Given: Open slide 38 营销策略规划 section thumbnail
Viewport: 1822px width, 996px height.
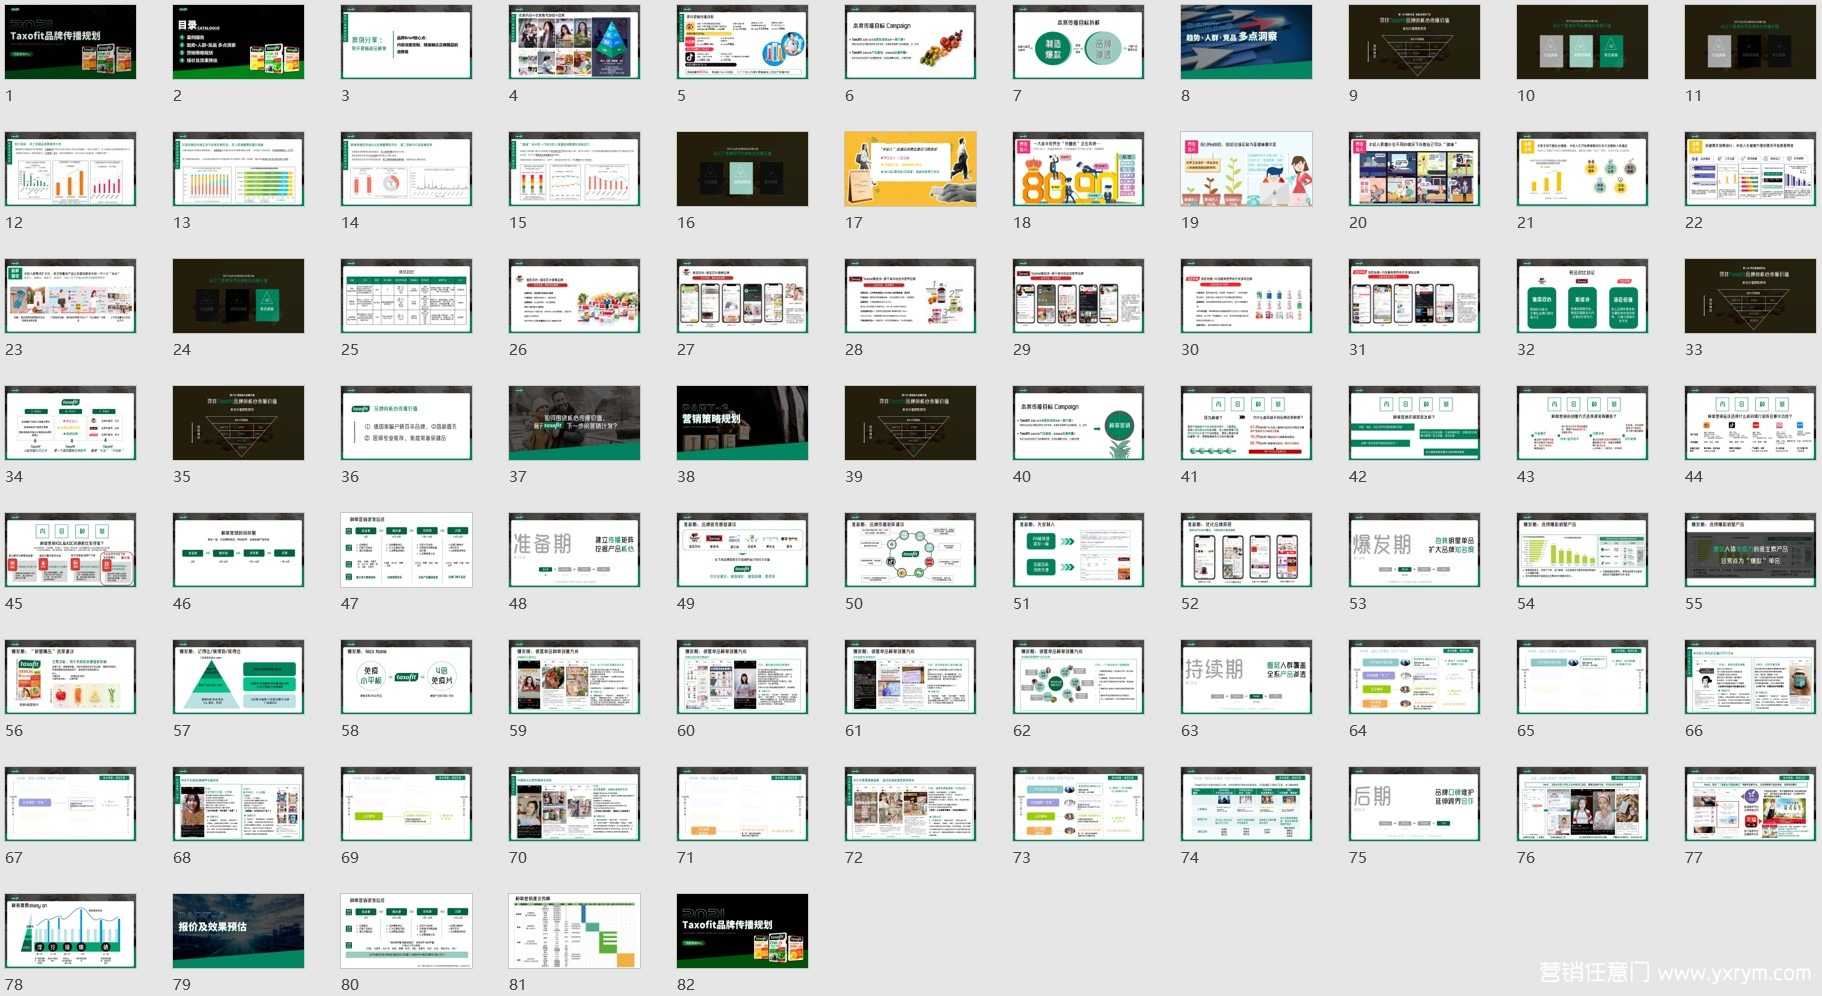Looking at the screenshot, I should (x=742, y=423).
